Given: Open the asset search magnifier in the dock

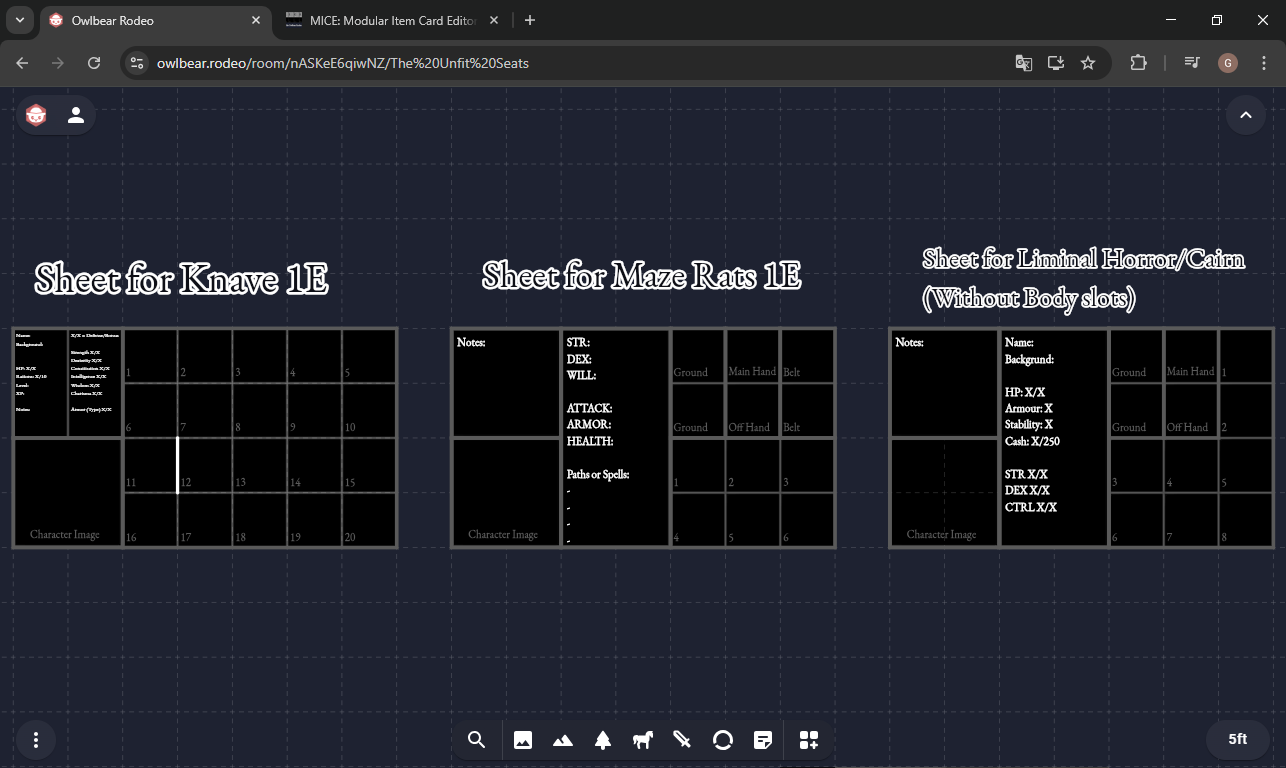Looking at the screenshot, I should pos(476,740).
